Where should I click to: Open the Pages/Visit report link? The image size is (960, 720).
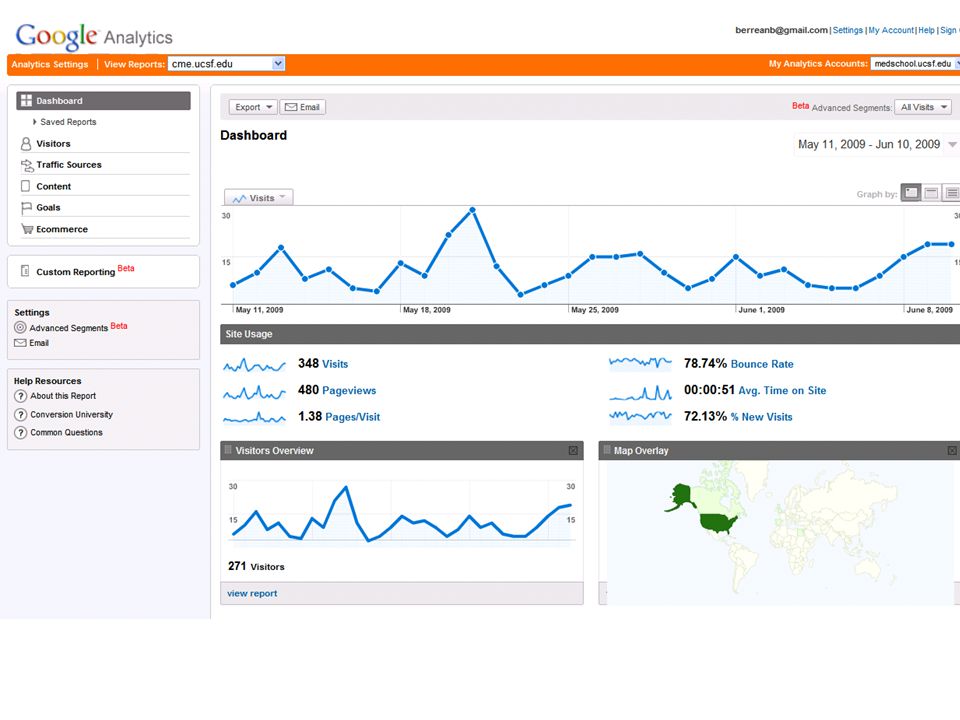352,417
